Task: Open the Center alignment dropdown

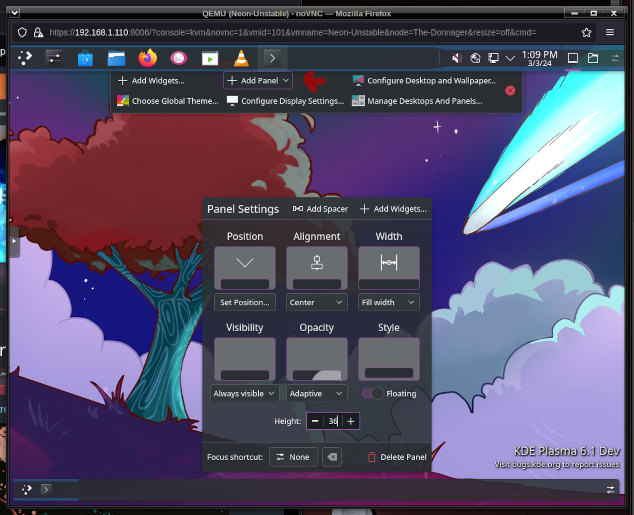Action: tap(317, 302)
